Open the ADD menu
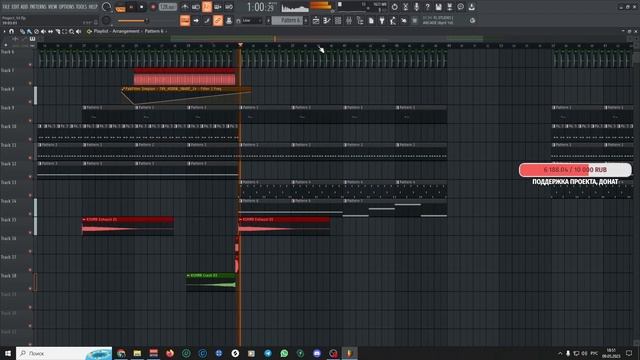The height and width of the screenshot is (360, 640). tap(23, 7)
